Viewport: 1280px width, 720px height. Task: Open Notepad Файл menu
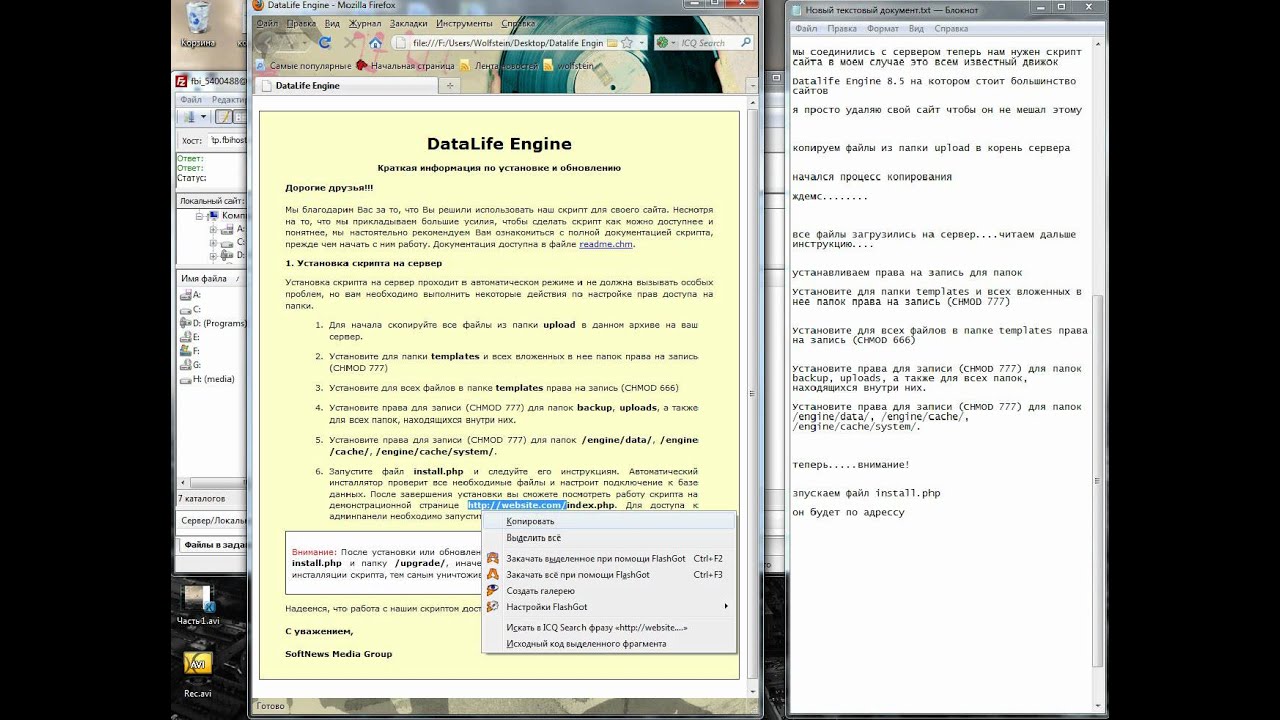[806, 29]
